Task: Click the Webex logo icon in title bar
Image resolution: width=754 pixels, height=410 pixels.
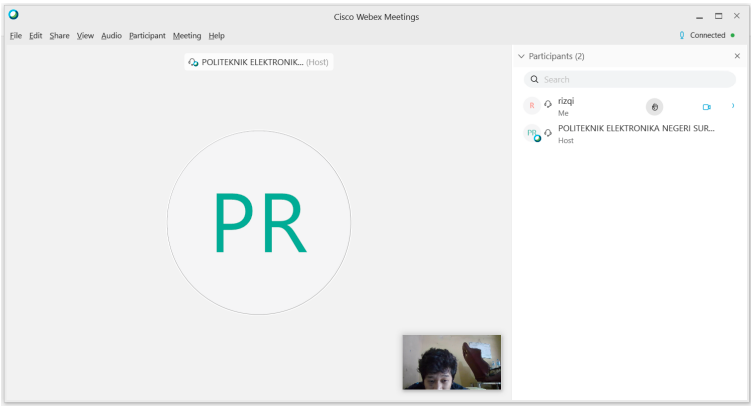Action: (13, 15)
